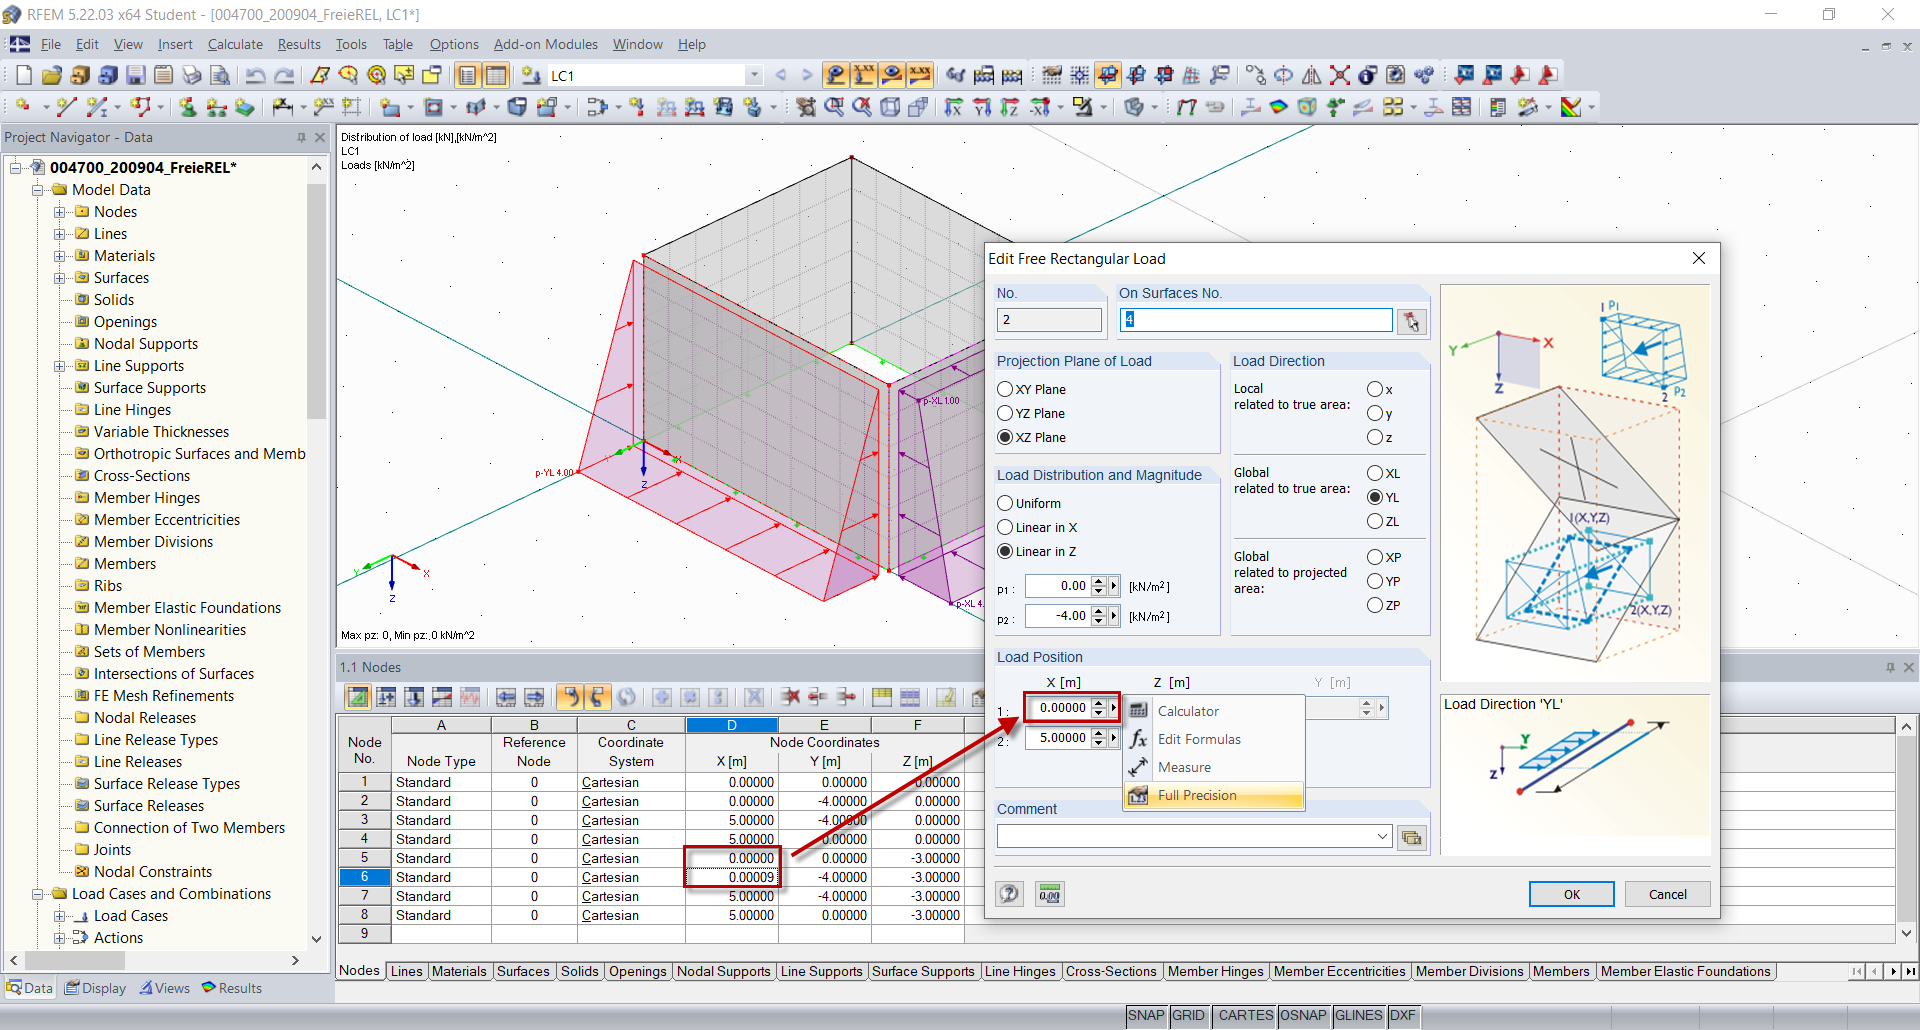Open the comment library button
This screenshot has width=1920, height=1030.
point(1411,837)
